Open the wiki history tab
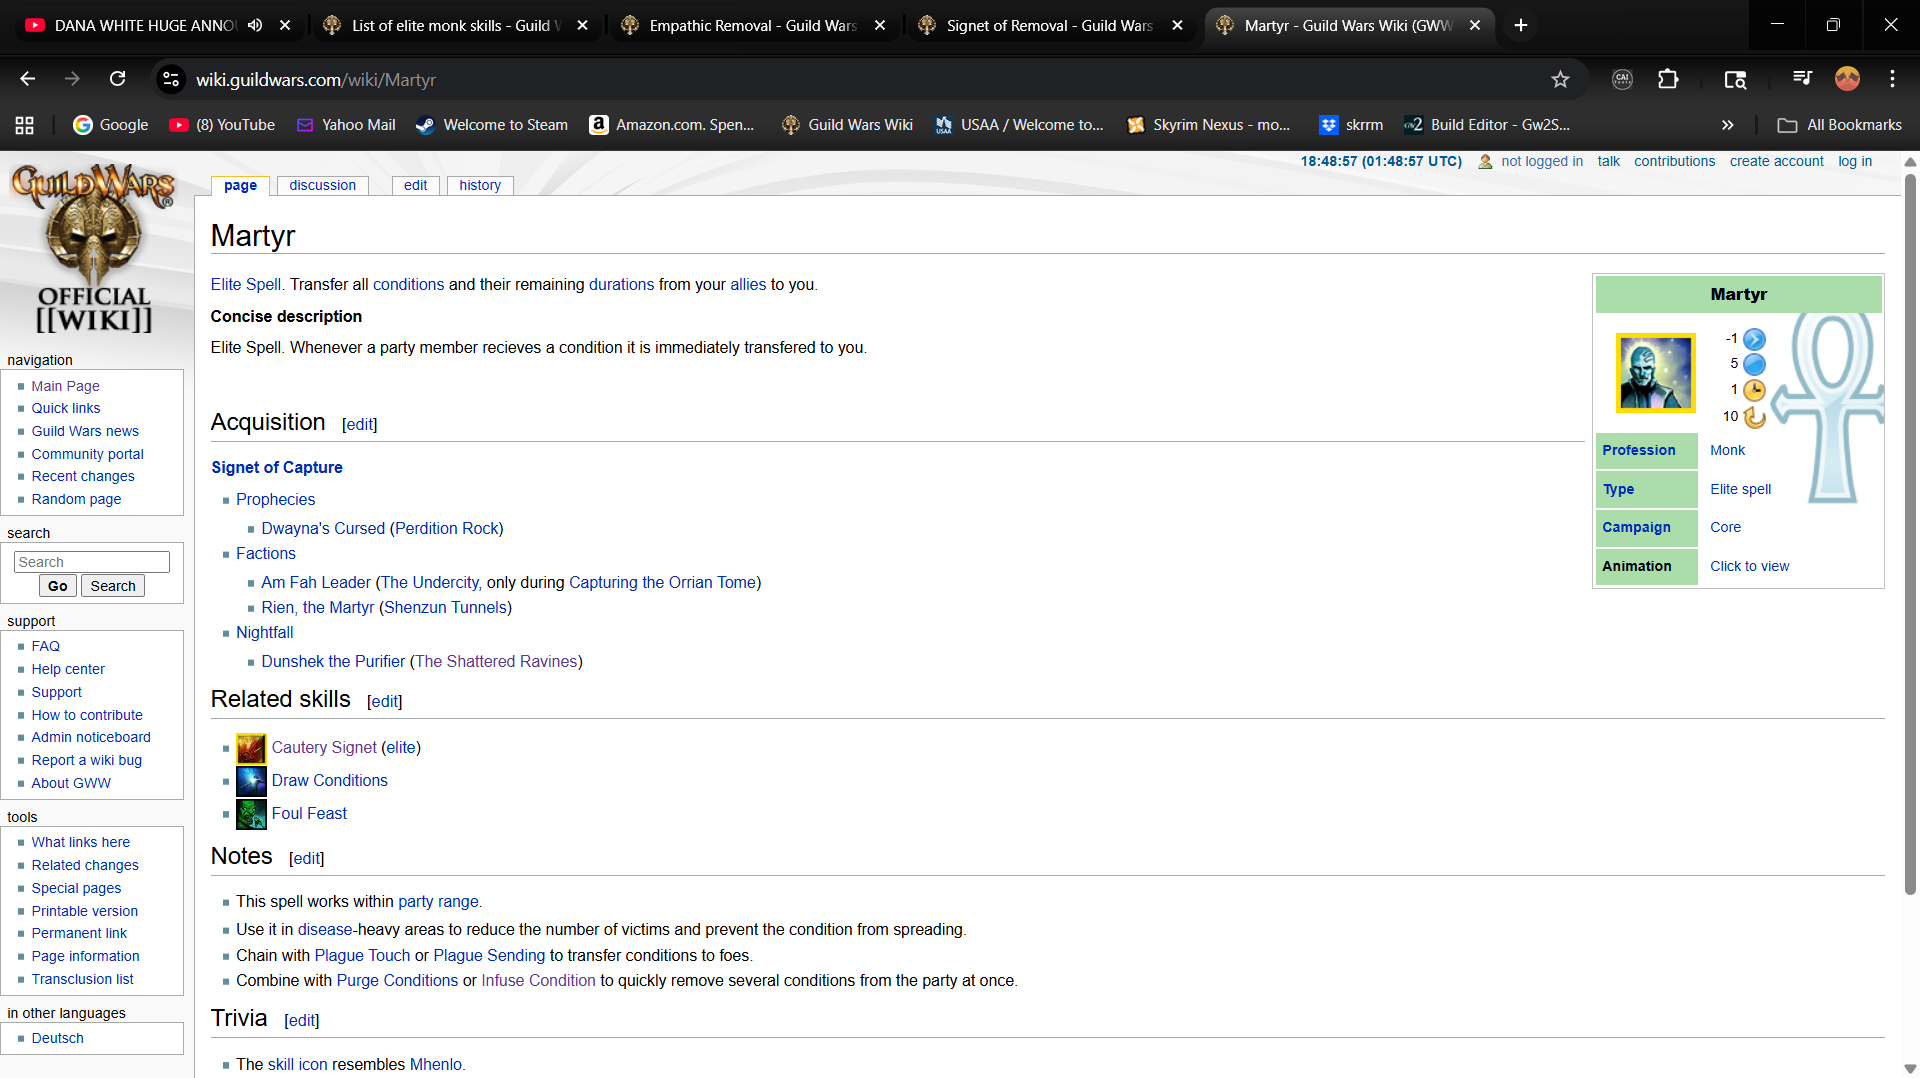Image resolution: width=1920 pixels, height=1078 pixels. pyautogui.click(x=480, y=185)
